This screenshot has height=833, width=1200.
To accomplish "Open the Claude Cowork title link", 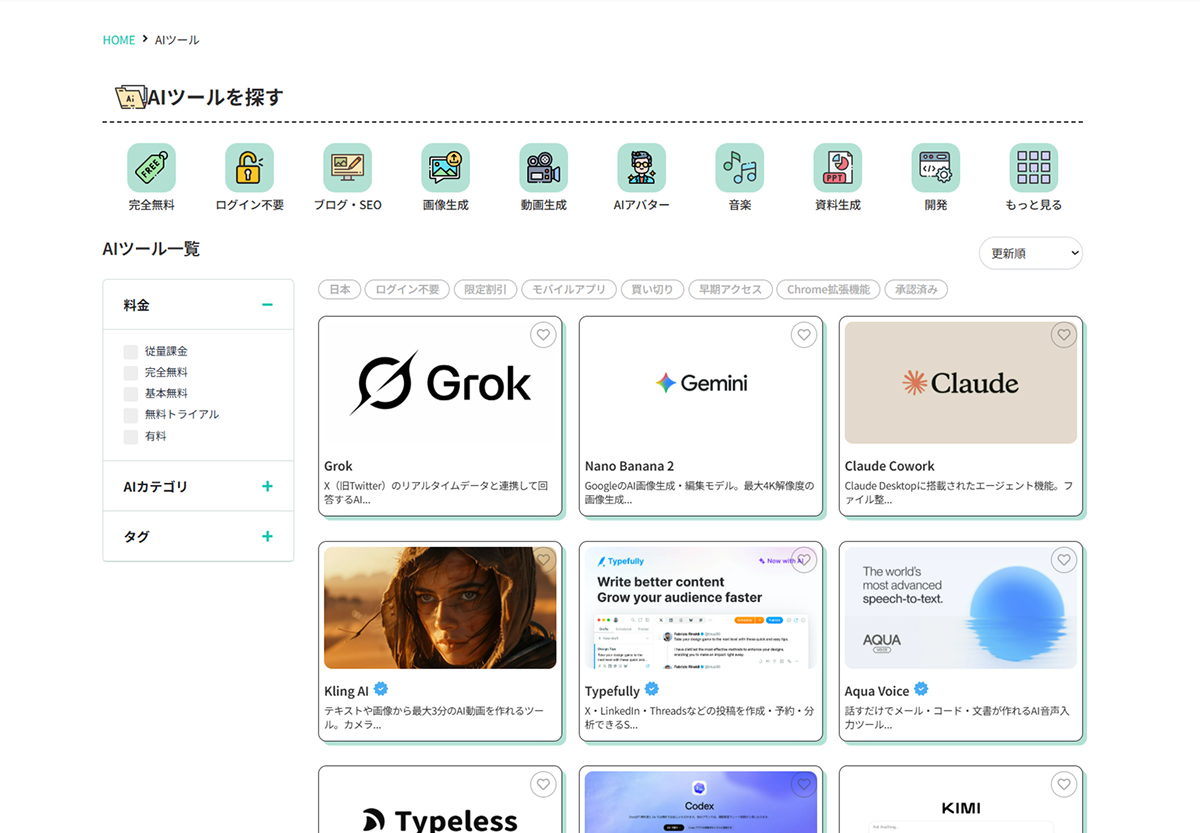I will [890, 466].
